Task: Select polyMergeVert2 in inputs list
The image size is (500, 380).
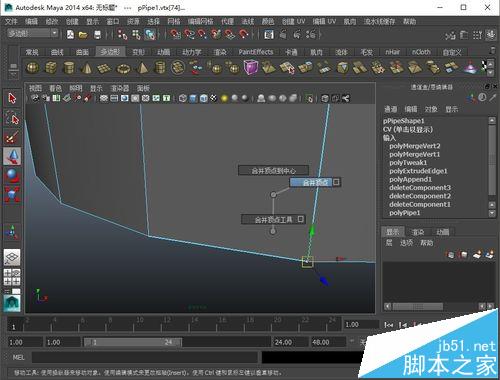Action: 415,146
